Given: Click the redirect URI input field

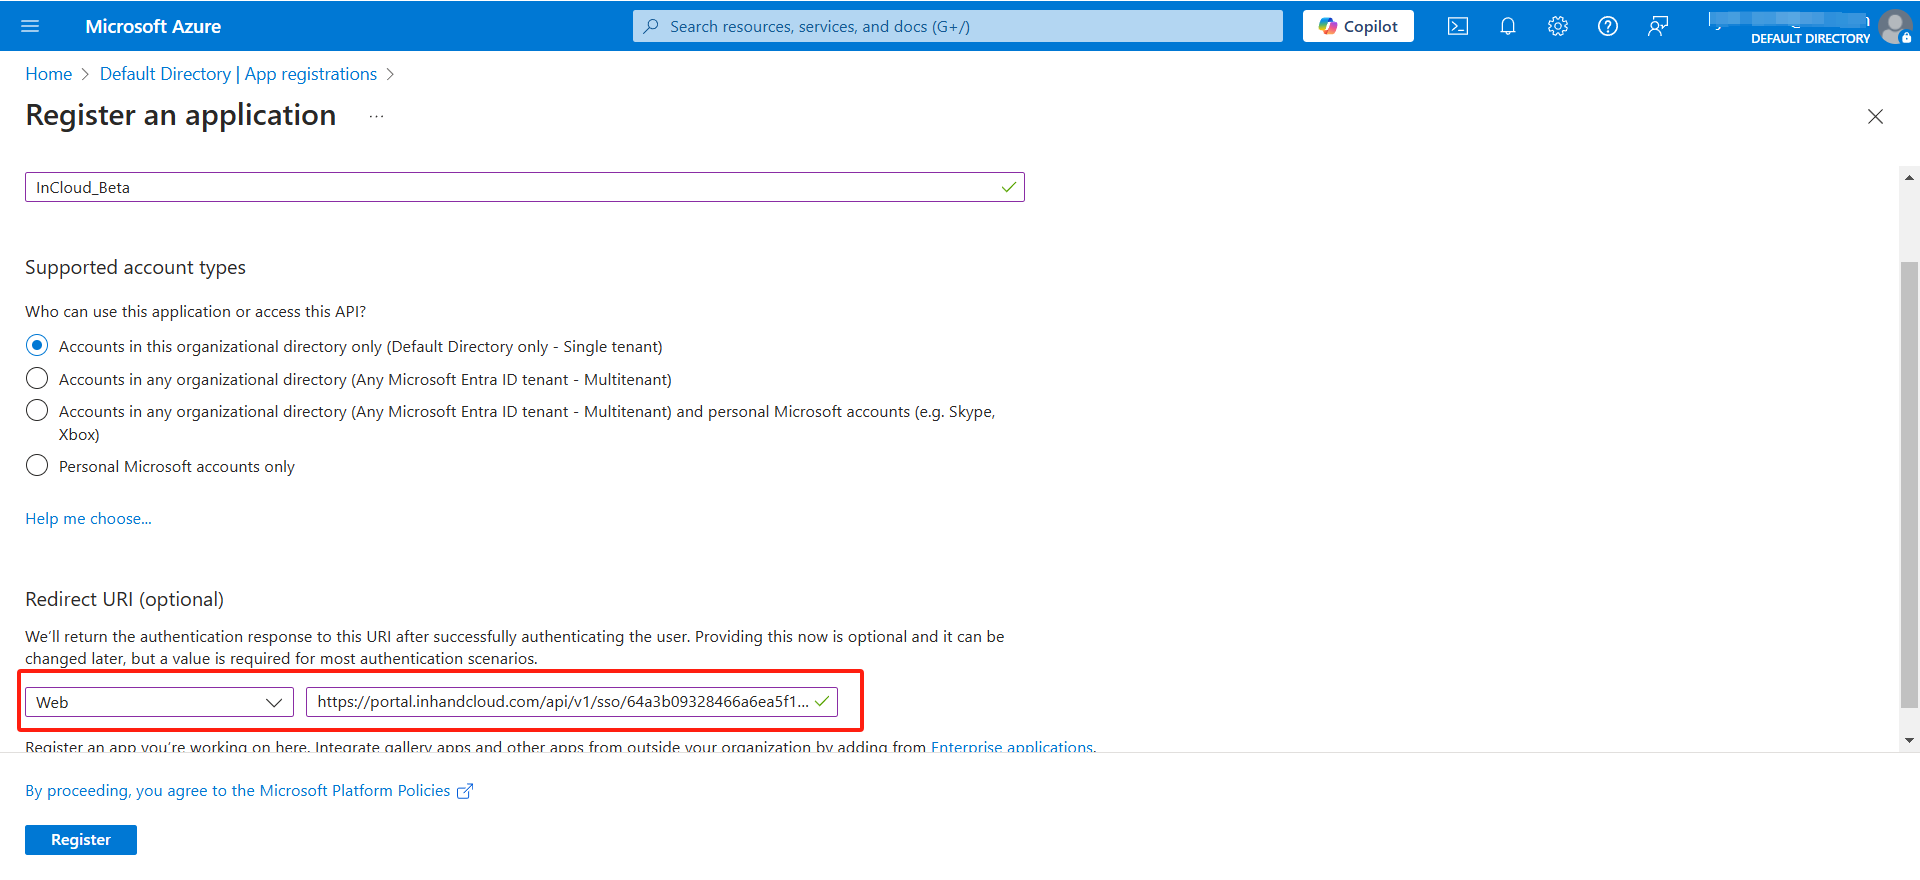Looking at the screenshot, I should [562, 702].
